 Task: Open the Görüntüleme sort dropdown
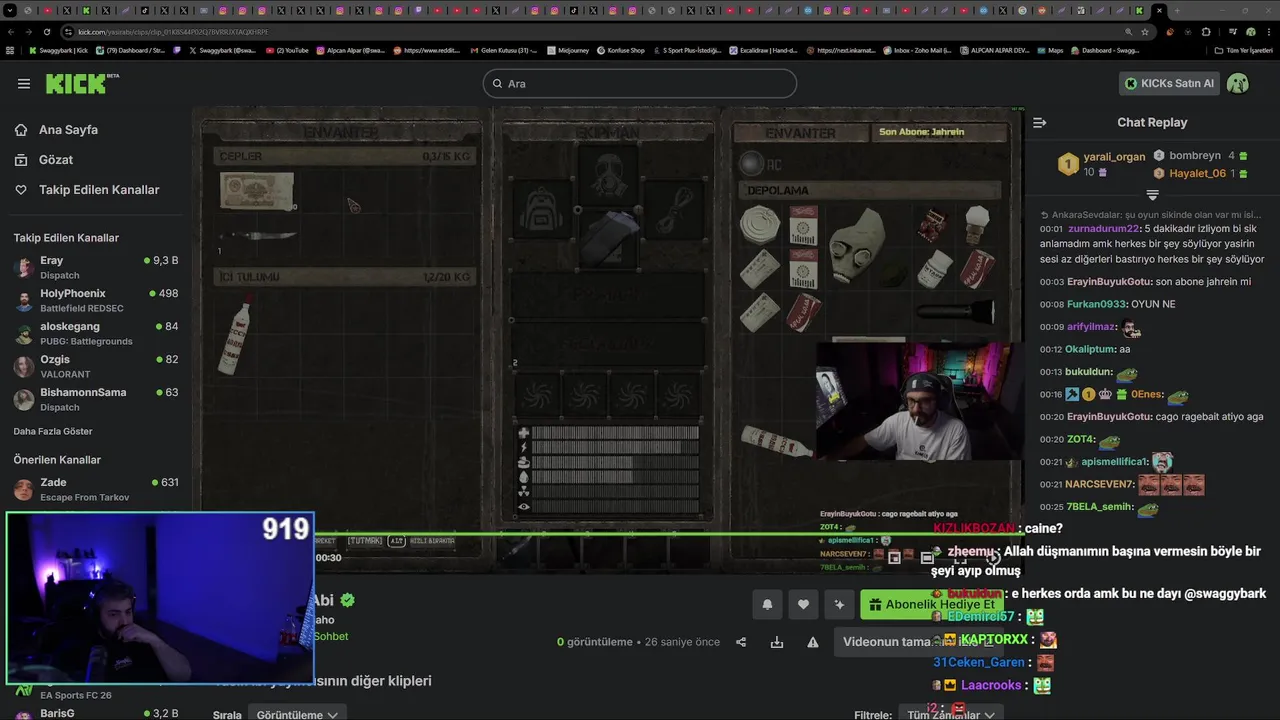[x=298, y=714]
